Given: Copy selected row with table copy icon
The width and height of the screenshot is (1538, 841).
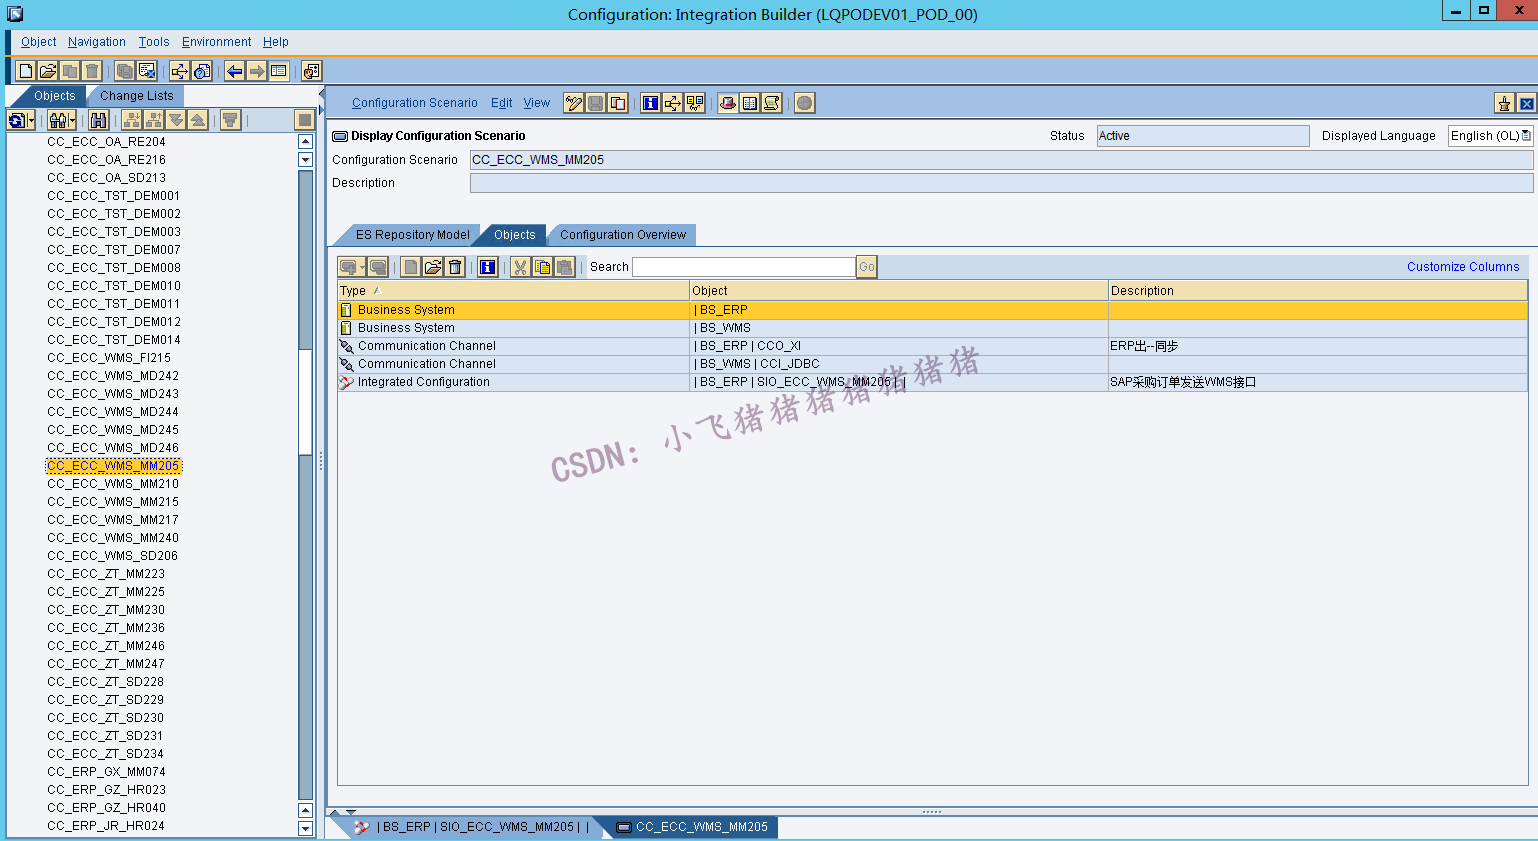Looking at the screenshot, I should pyautogui.click(x=543, y=267).
